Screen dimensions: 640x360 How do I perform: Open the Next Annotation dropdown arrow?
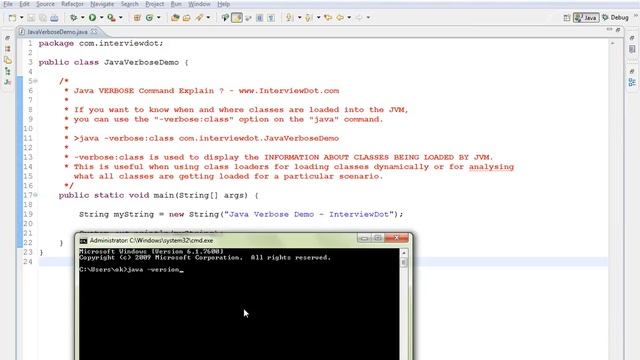click(x=299, y=18)
